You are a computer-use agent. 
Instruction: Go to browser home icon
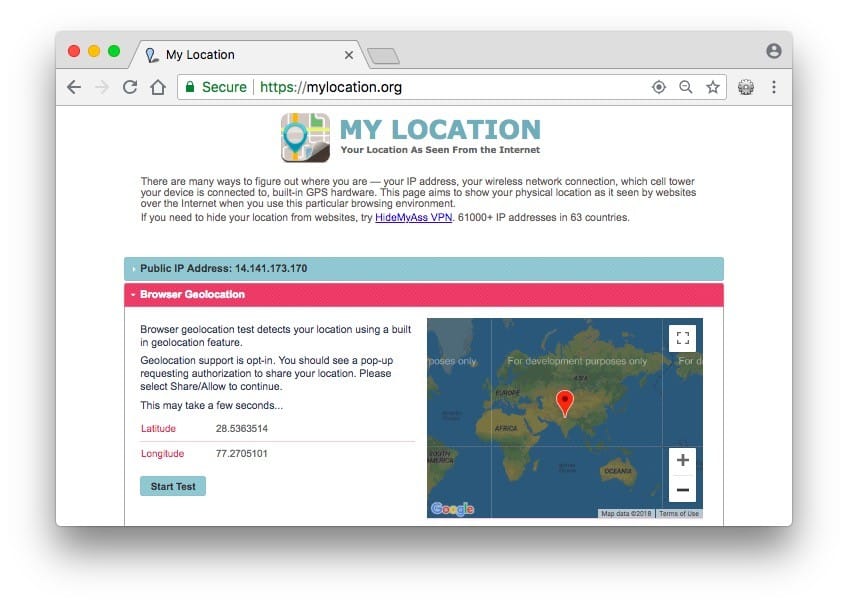(157, 87)
